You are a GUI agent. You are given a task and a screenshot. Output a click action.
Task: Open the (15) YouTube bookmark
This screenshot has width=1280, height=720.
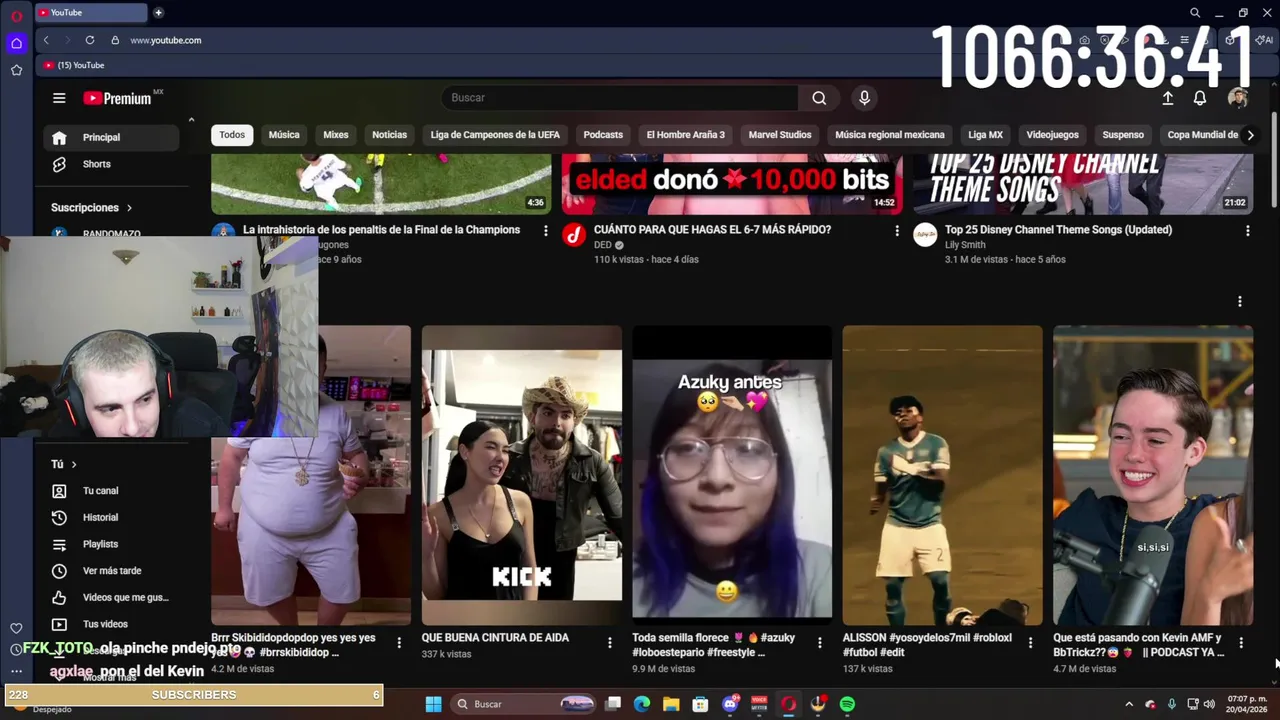tap(74, 65)
